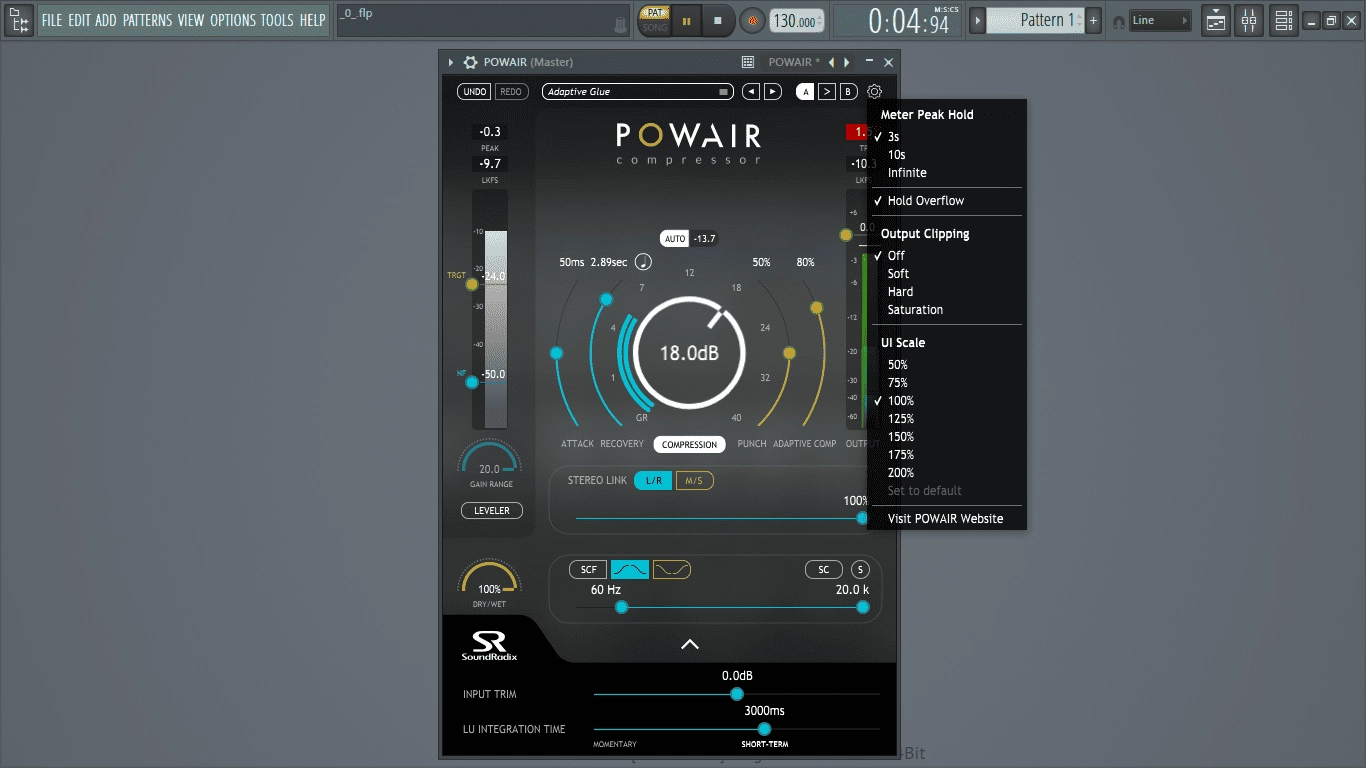This screenshot has height=768, width=1366.
Task: Click the NF noise floor handle
Action: (x=472, y=382)
